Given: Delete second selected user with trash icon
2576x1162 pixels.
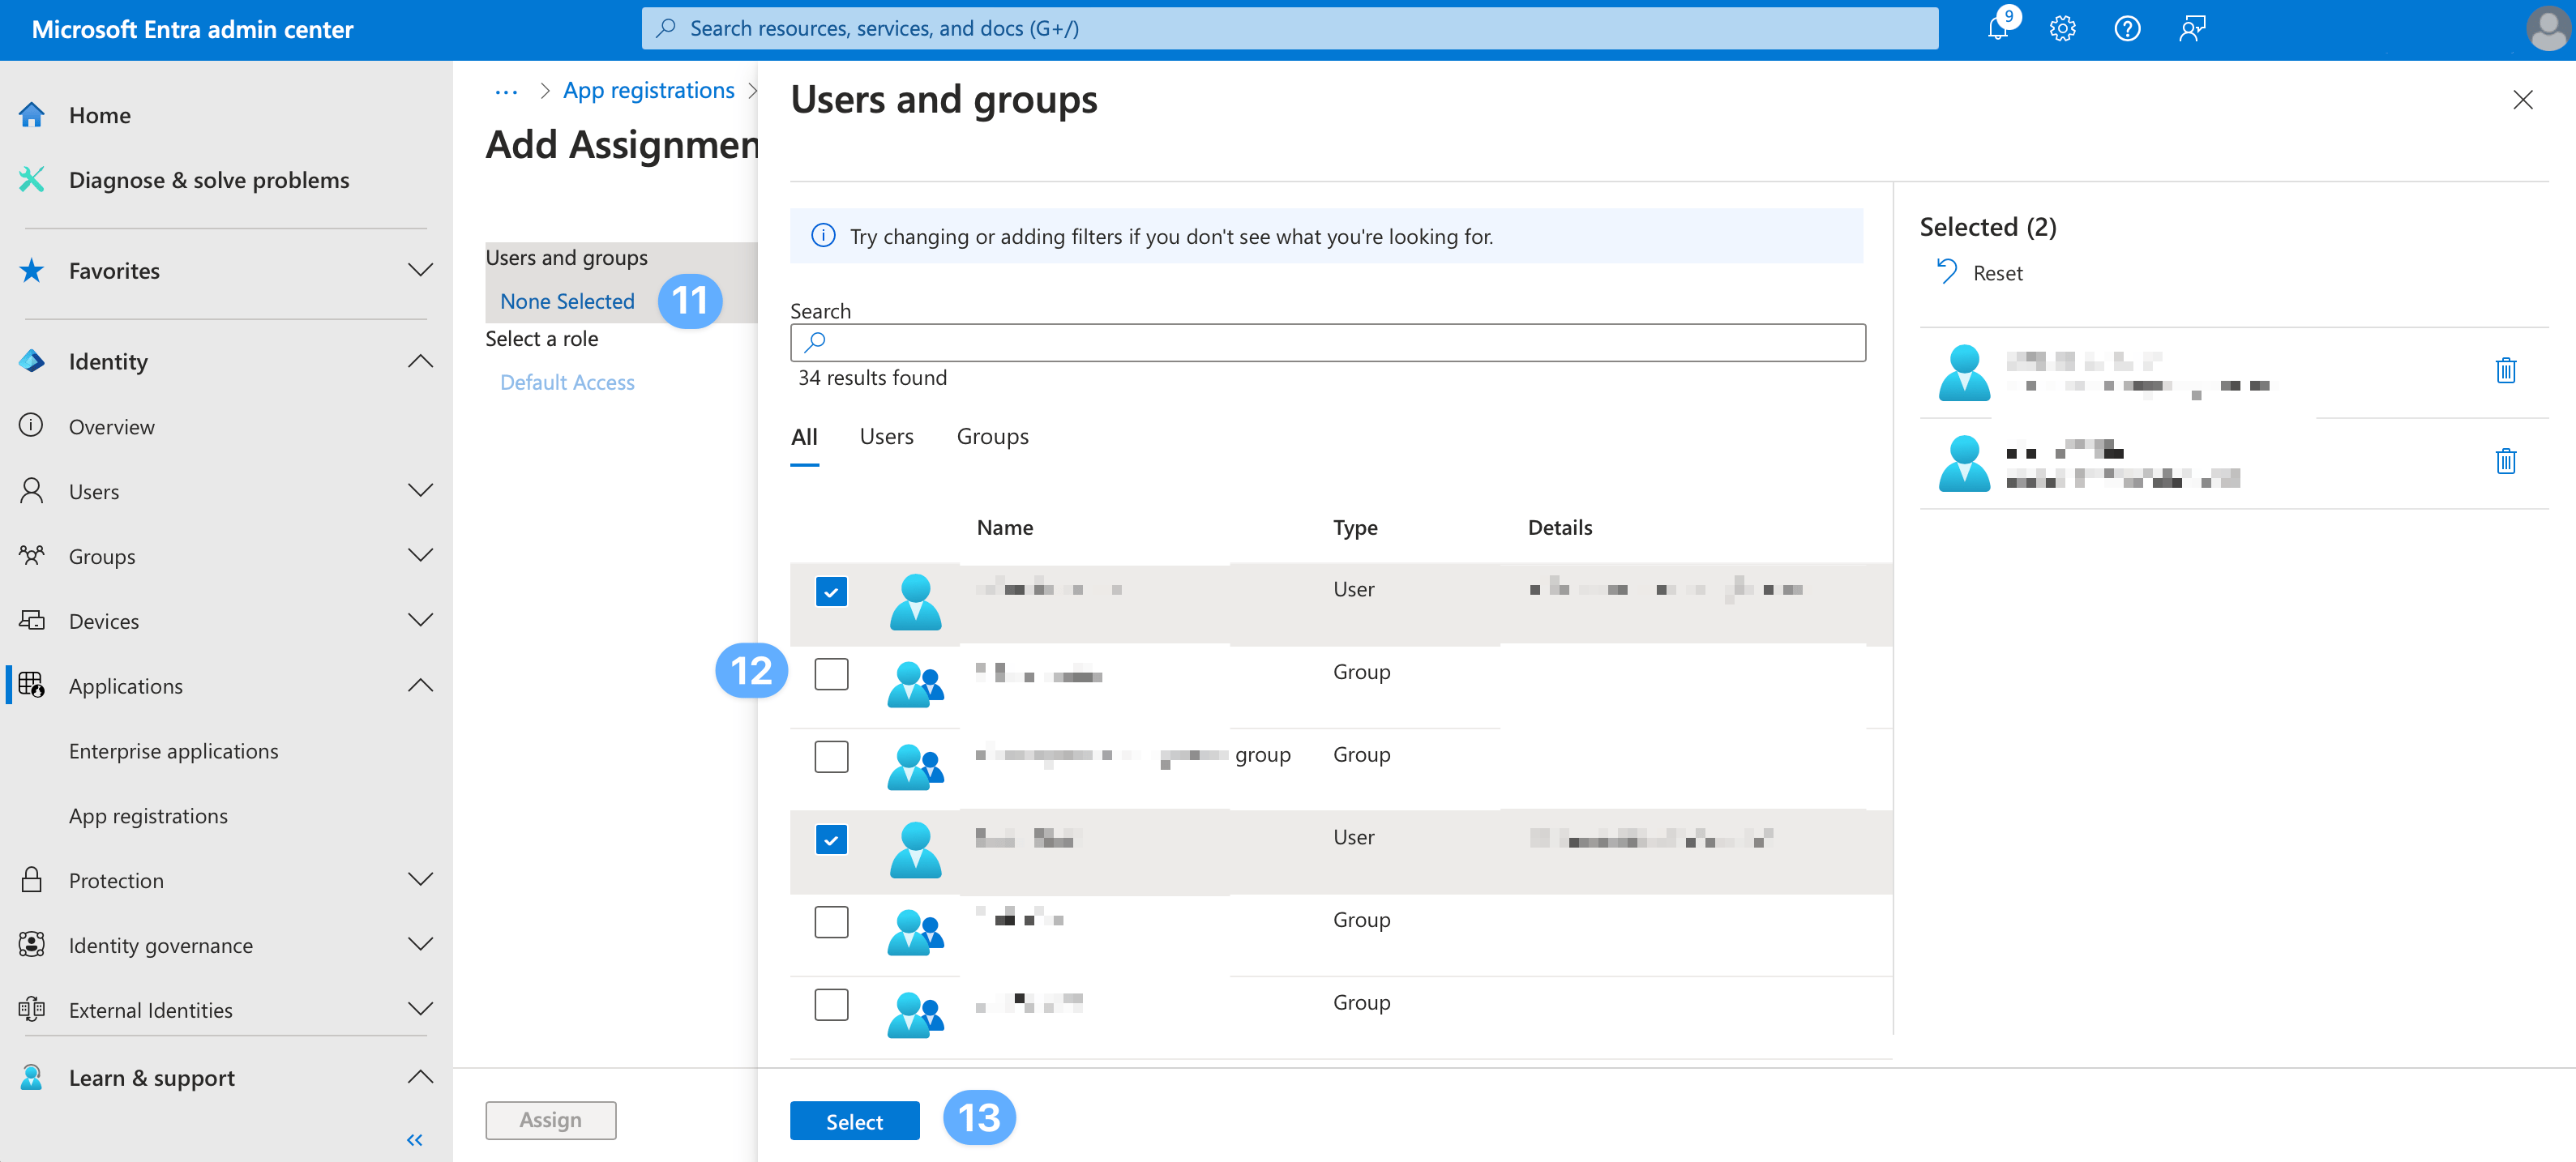Looking at the screenshot, I should [x=2505, y=461].
